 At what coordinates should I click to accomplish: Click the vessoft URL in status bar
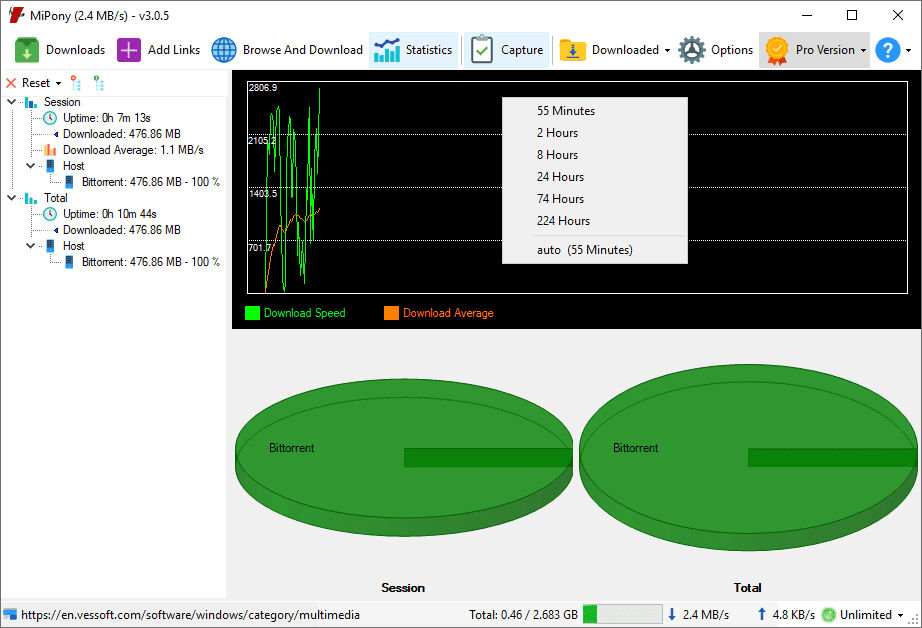coord(191,615)
